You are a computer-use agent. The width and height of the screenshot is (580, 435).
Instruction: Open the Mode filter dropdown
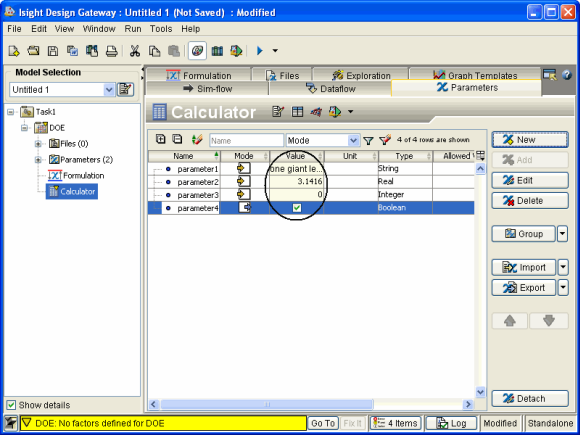(353, 141)
